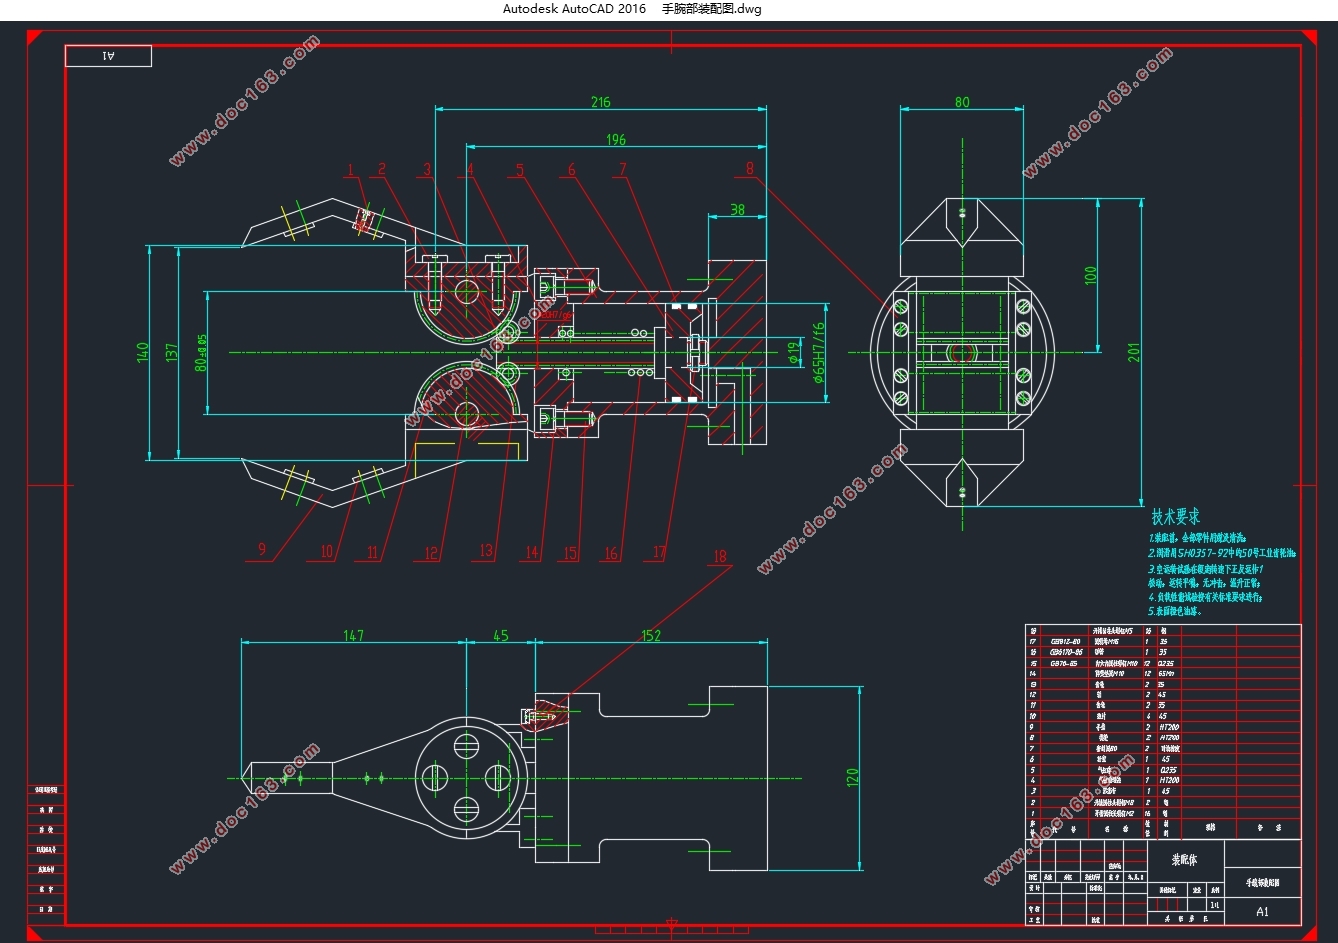Click technical requirement line 2 mentioning SH0357-92
1338x943 pixels.
tap(1222, 553)
